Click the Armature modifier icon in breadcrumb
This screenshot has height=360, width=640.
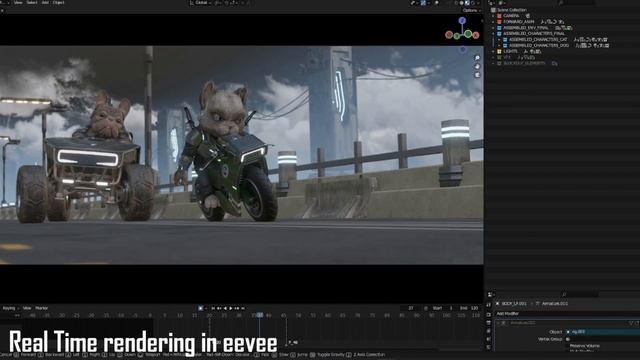tap(538, 304)
